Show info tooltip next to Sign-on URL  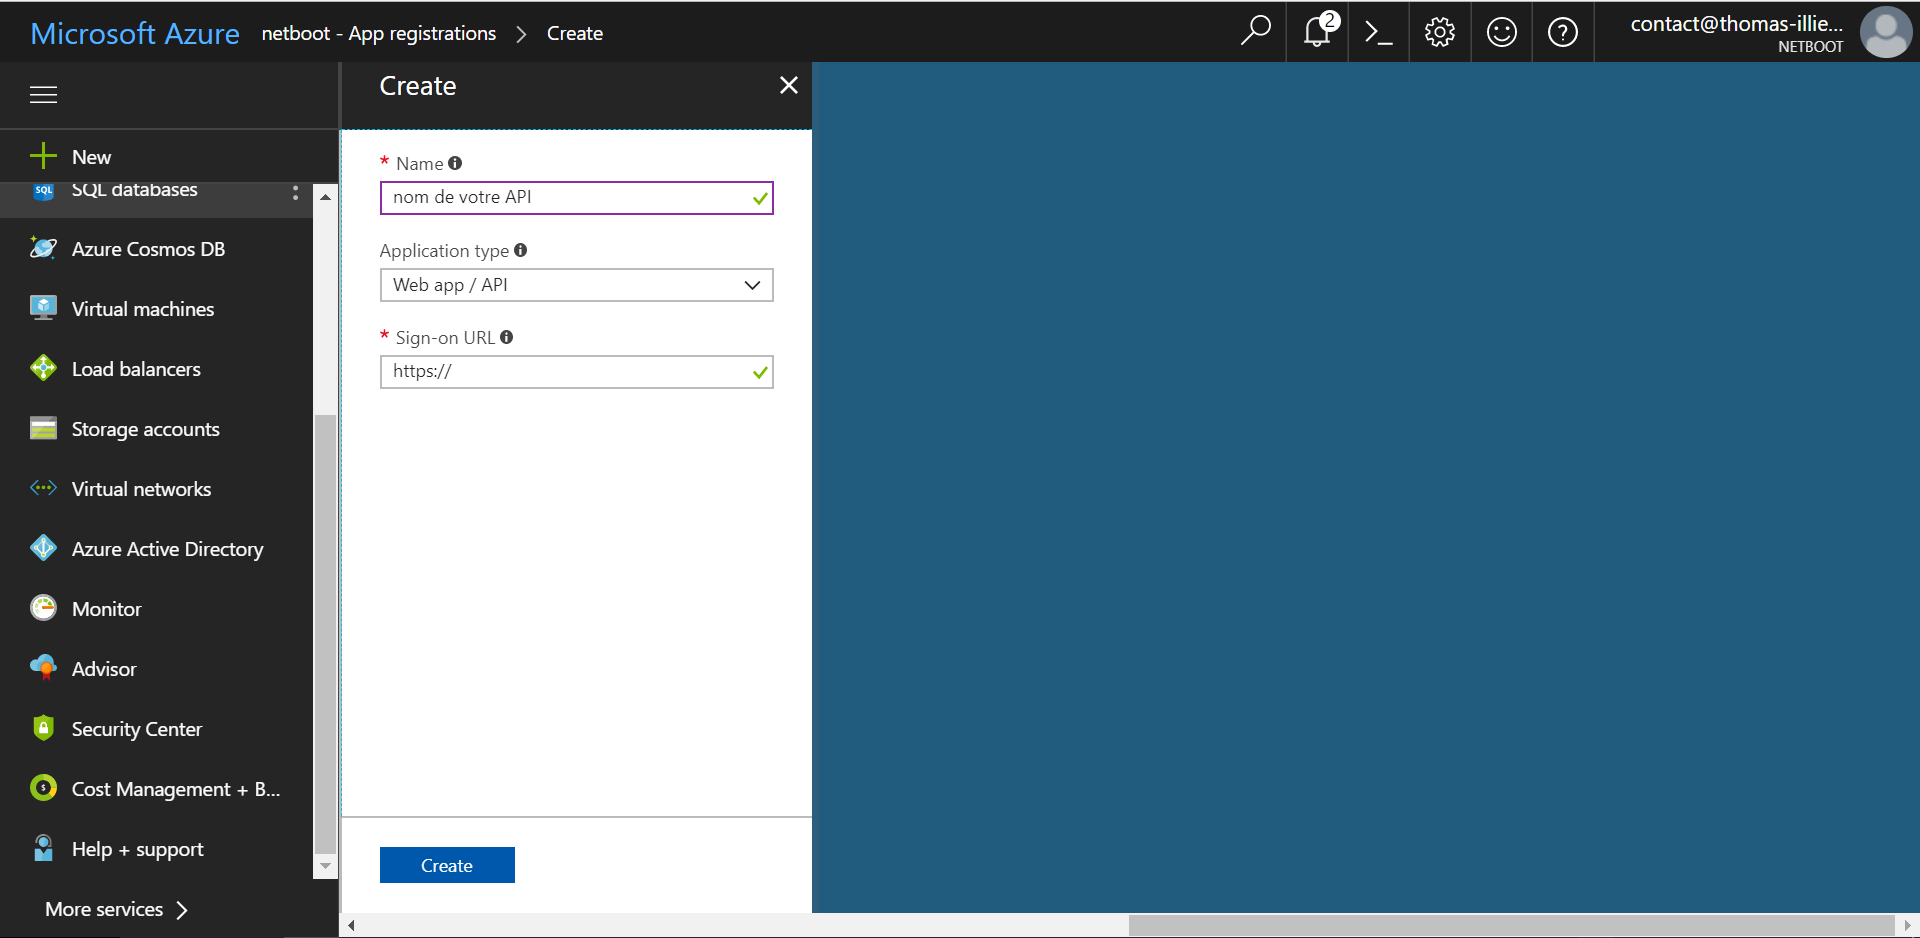pyautogui.click(x=507, y=337)
